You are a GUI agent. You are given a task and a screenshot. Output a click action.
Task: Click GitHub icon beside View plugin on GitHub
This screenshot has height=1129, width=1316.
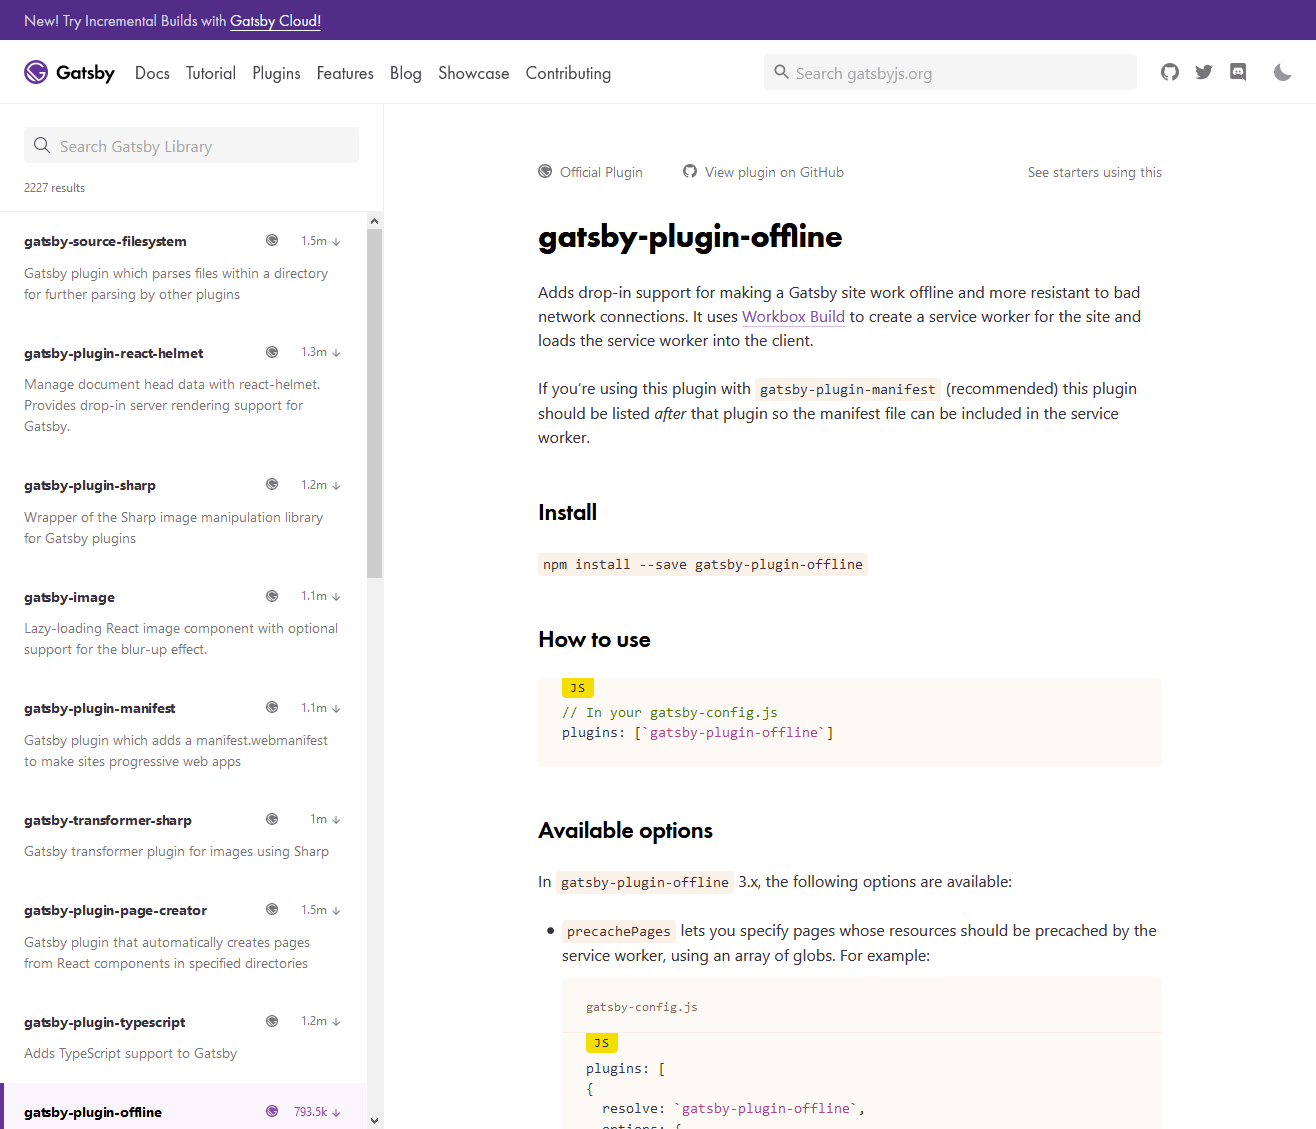click(690, 171)
